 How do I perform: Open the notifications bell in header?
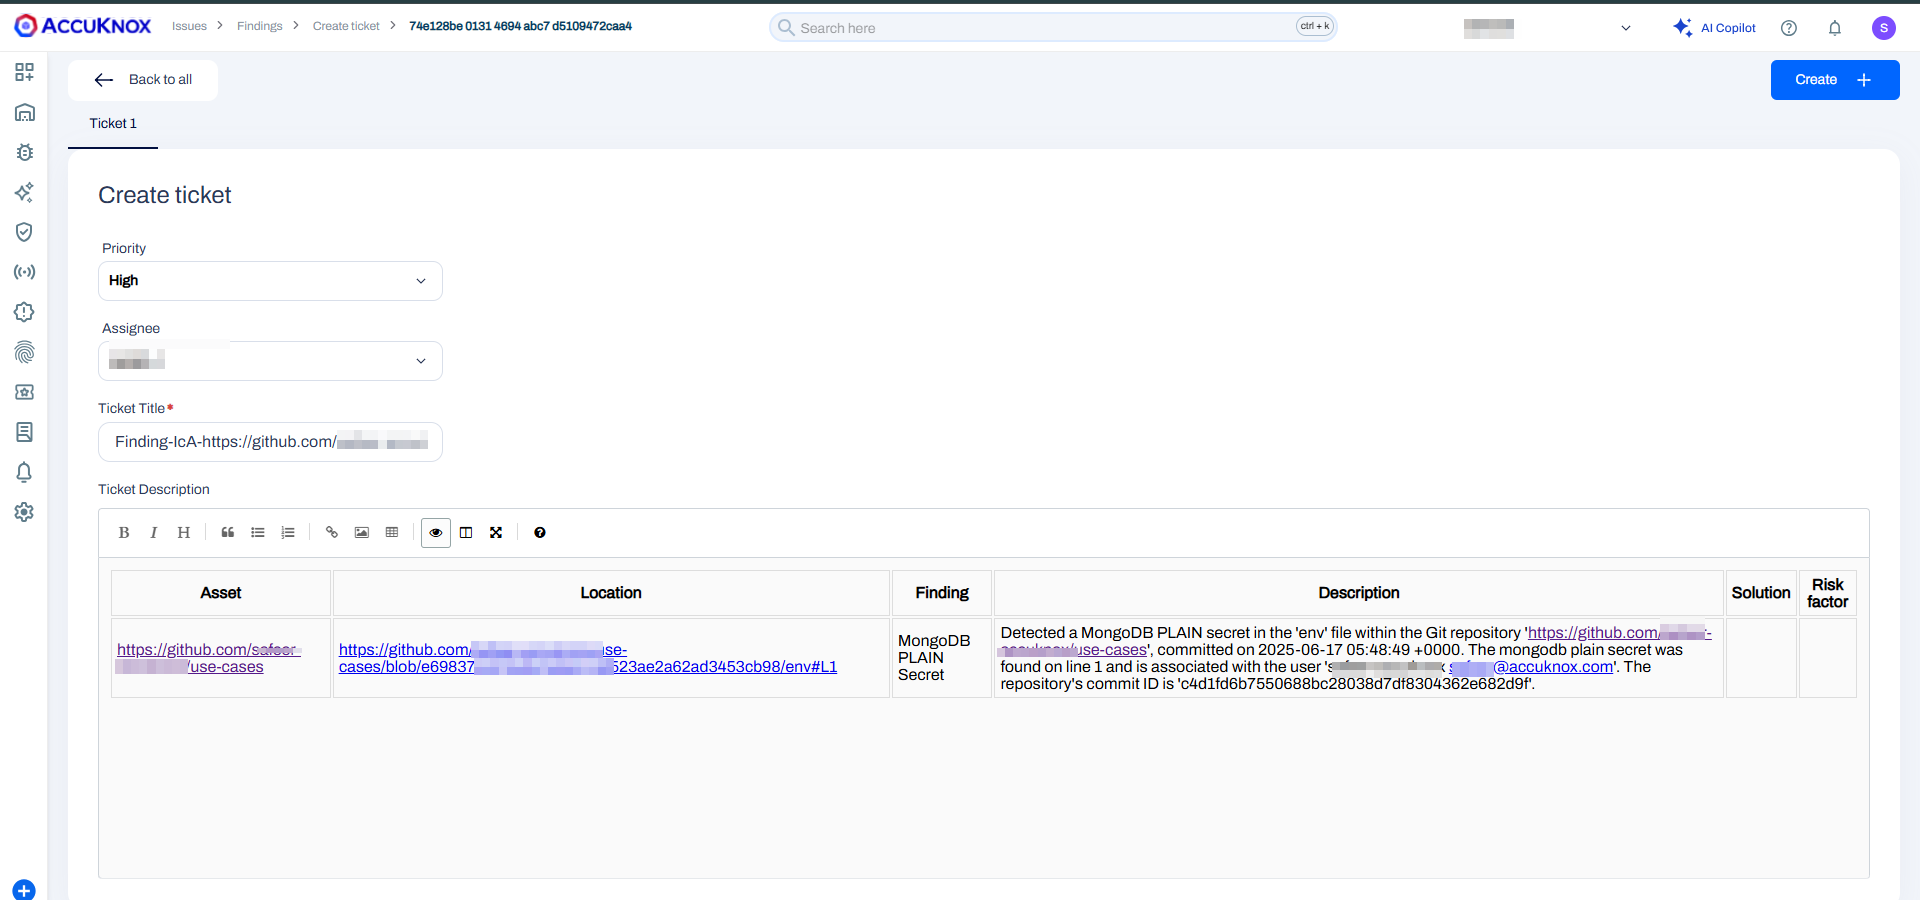point(1834,28)
